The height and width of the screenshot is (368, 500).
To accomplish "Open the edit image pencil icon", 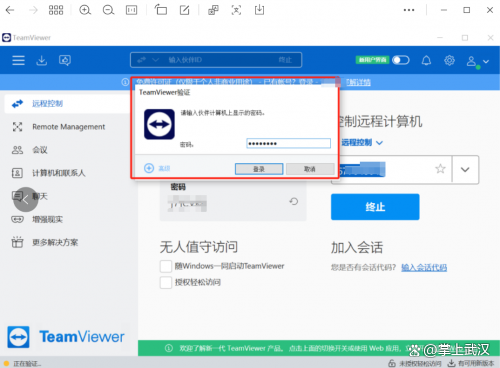I will tap(184, 10).
